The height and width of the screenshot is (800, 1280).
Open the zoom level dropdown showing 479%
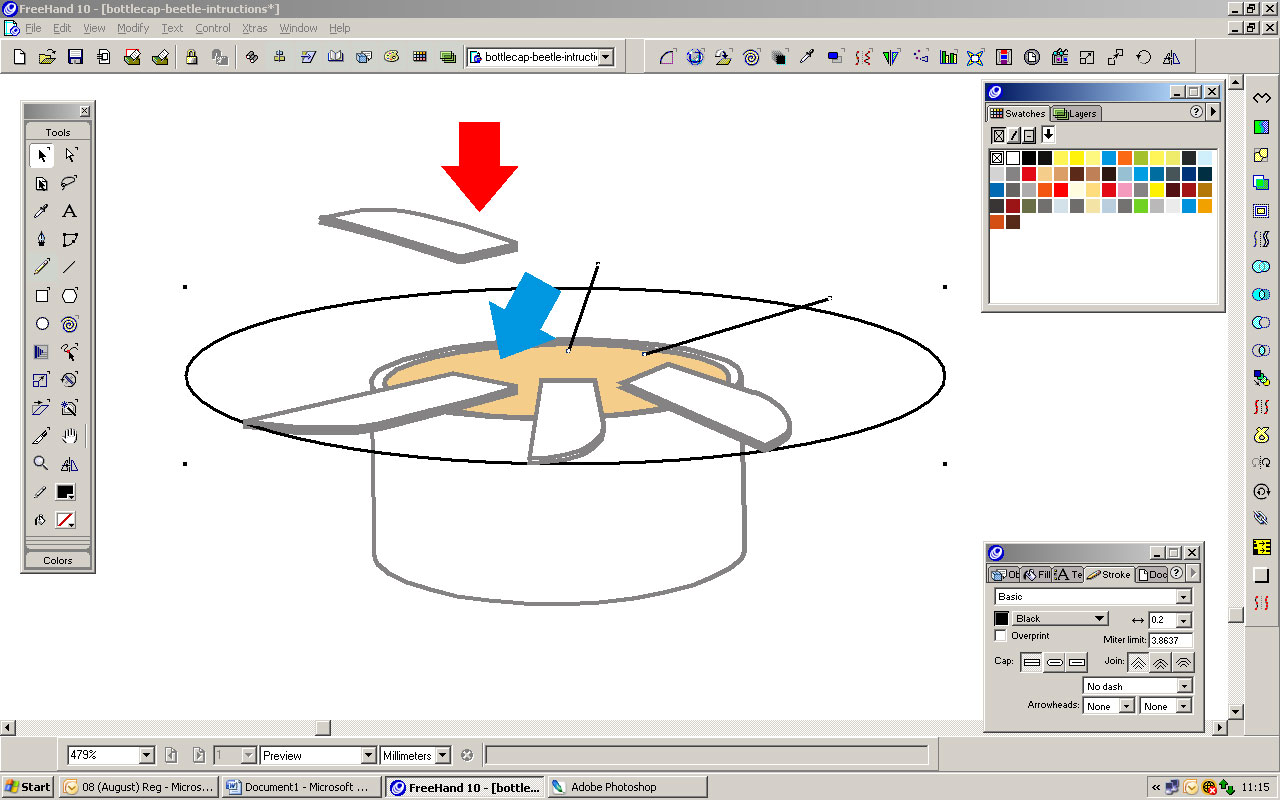pos(144,754)
